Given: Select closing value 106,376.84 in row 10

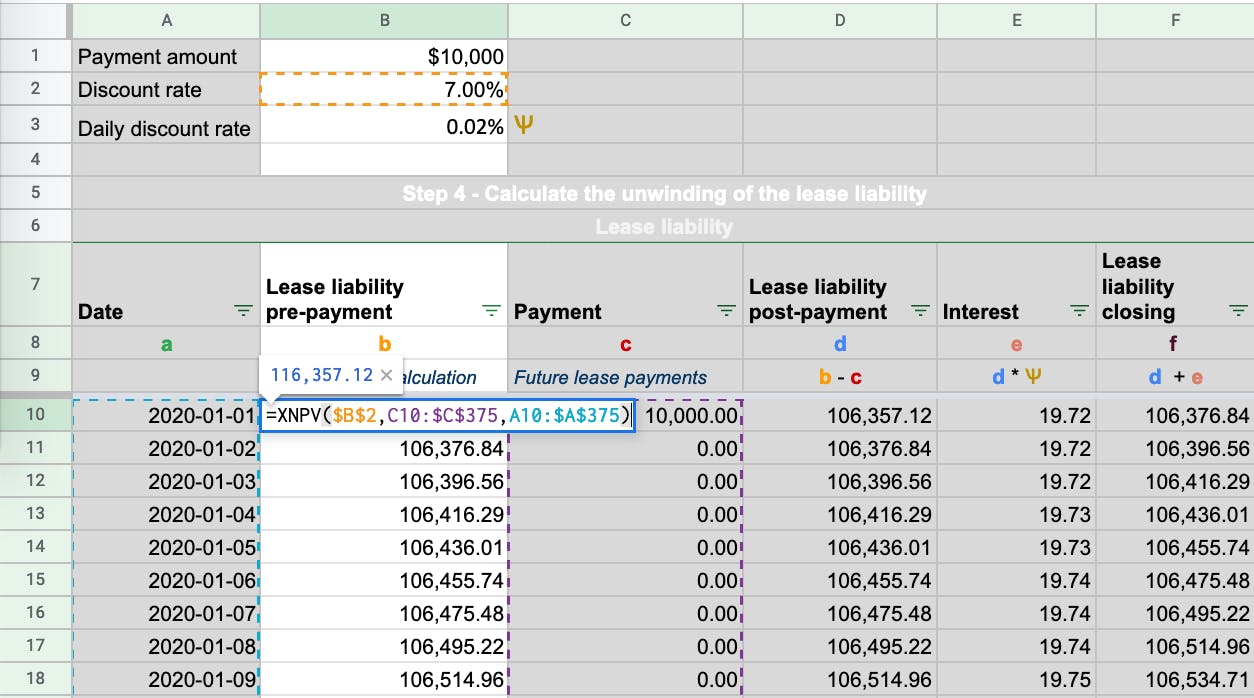Looking at the screenshot, I should [1175, 415].
